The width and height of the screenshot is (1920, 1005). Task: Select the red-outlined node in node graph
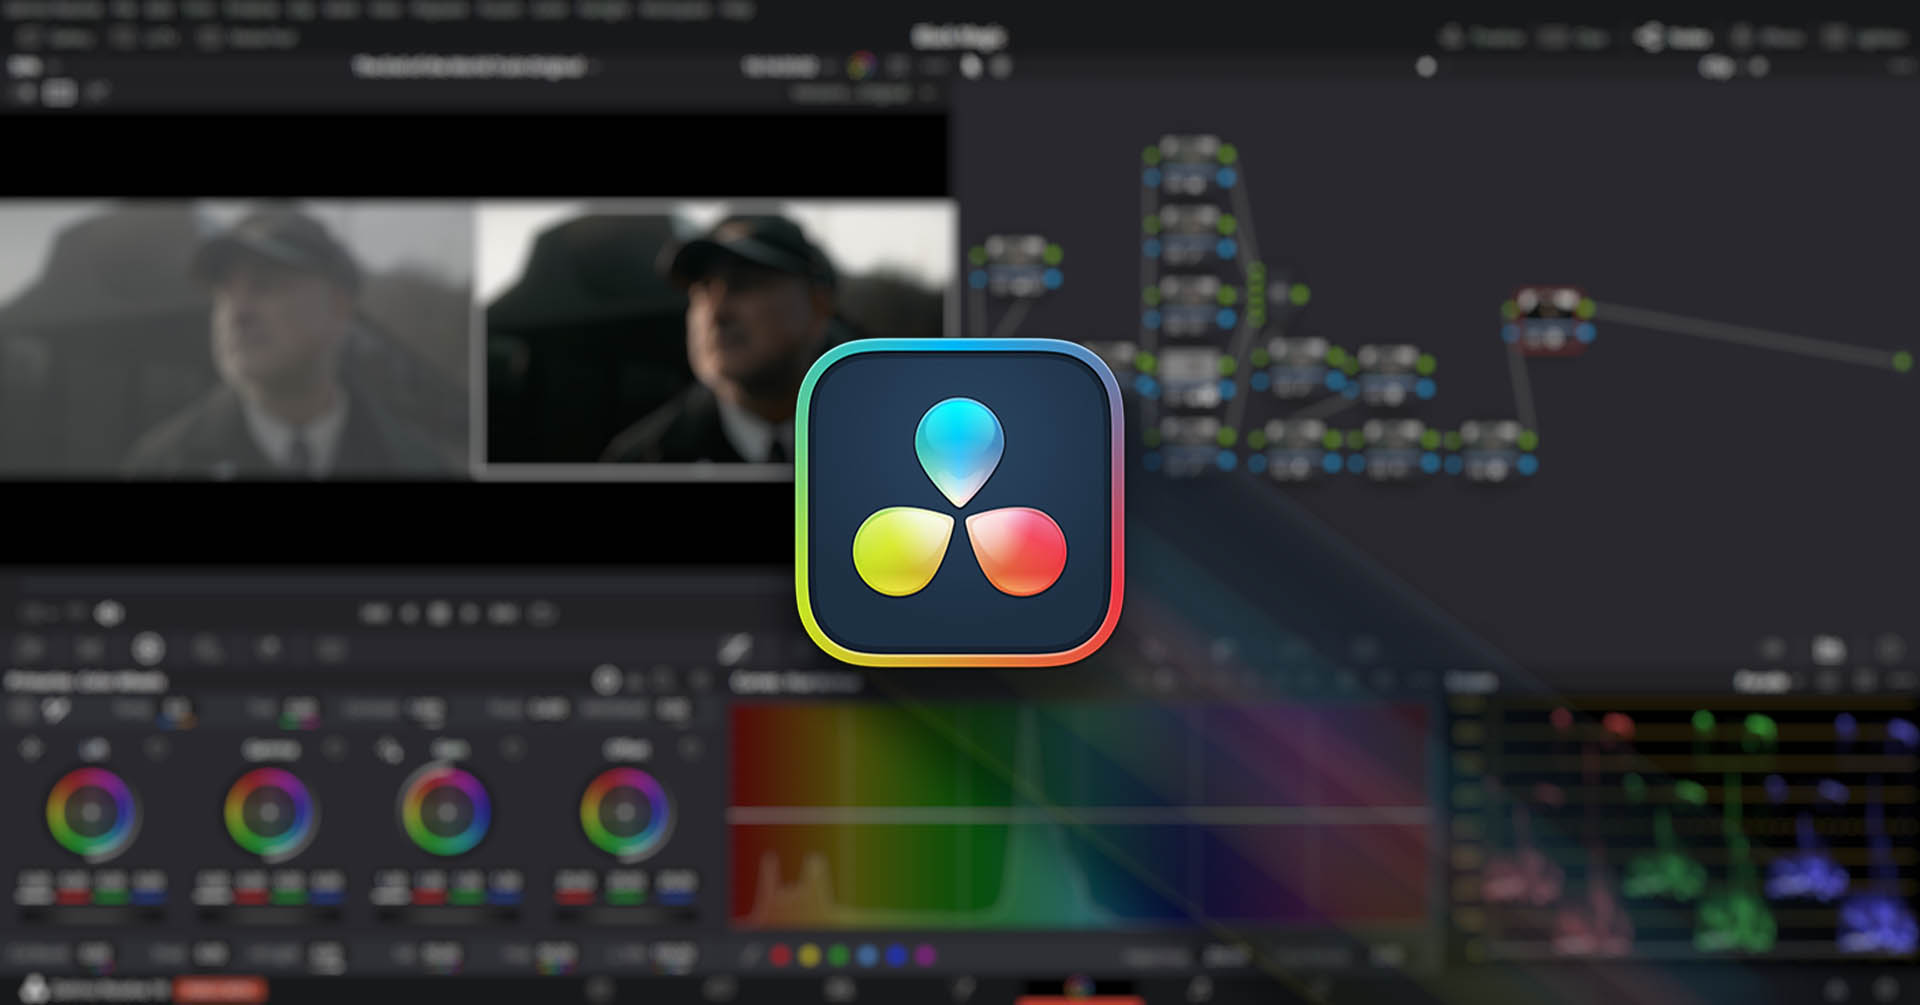(1549, 320)
